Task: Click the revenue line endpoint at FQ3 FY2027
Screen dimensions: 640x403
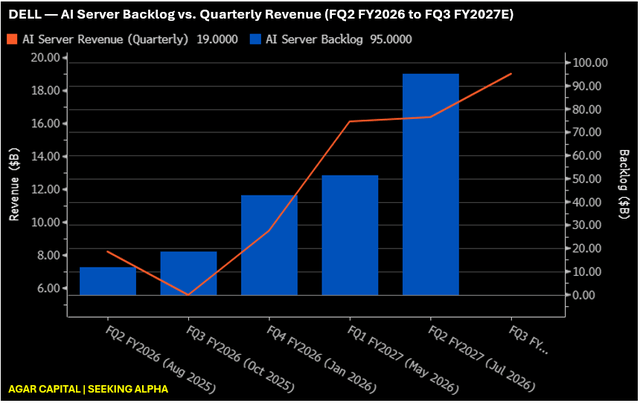Action: point(511,74)
